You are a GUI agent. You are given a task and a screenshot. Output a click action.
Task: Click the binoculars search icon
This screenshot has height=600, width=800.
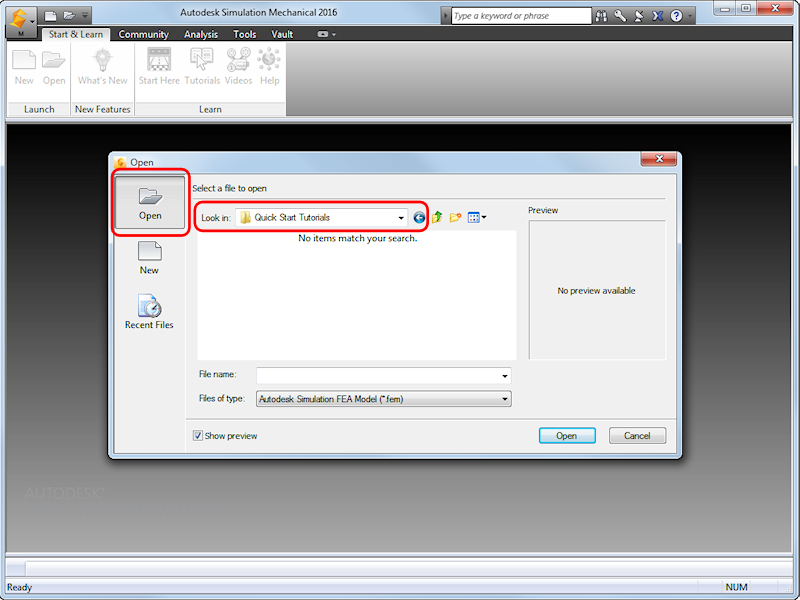point(602,16)
